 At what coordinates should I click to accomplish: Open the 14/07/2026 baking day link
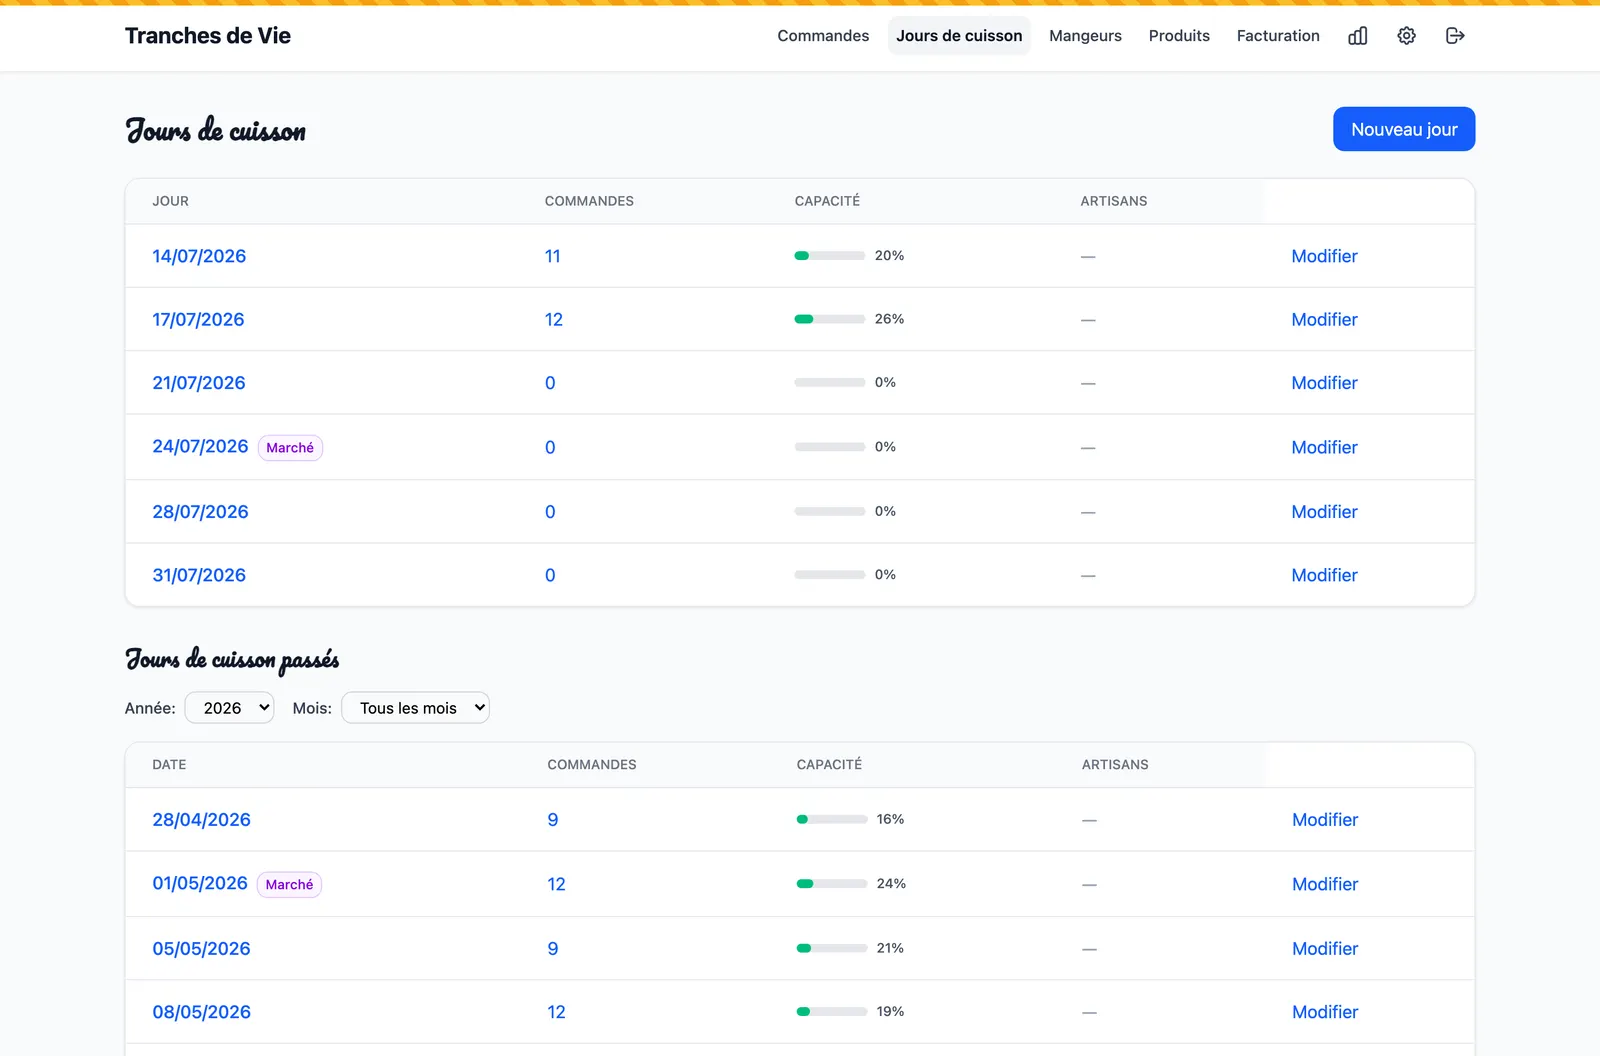pyautogui.click(x=199, y=256)
